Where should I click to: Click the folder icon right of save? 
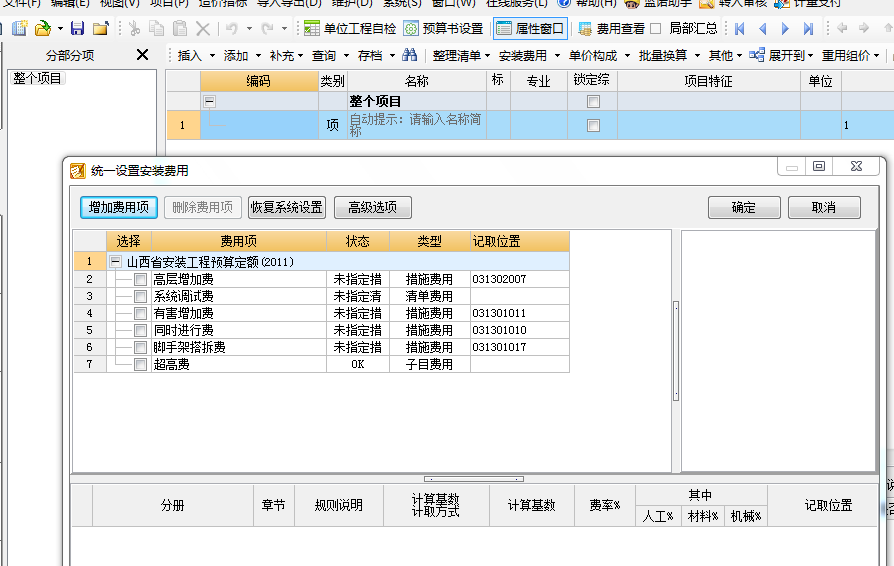pos(100,28)
